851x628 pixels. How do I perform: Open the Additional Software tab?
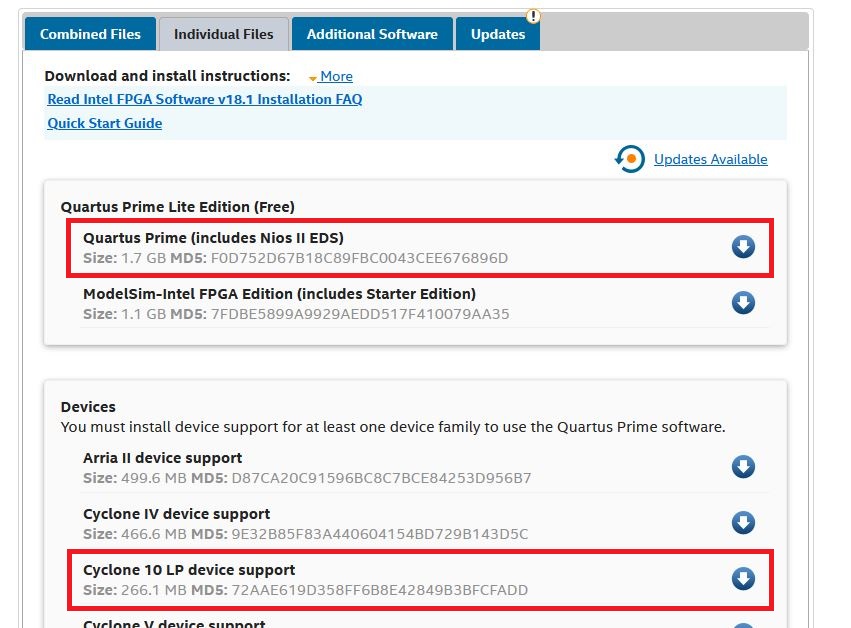click(x=372, y=34)
